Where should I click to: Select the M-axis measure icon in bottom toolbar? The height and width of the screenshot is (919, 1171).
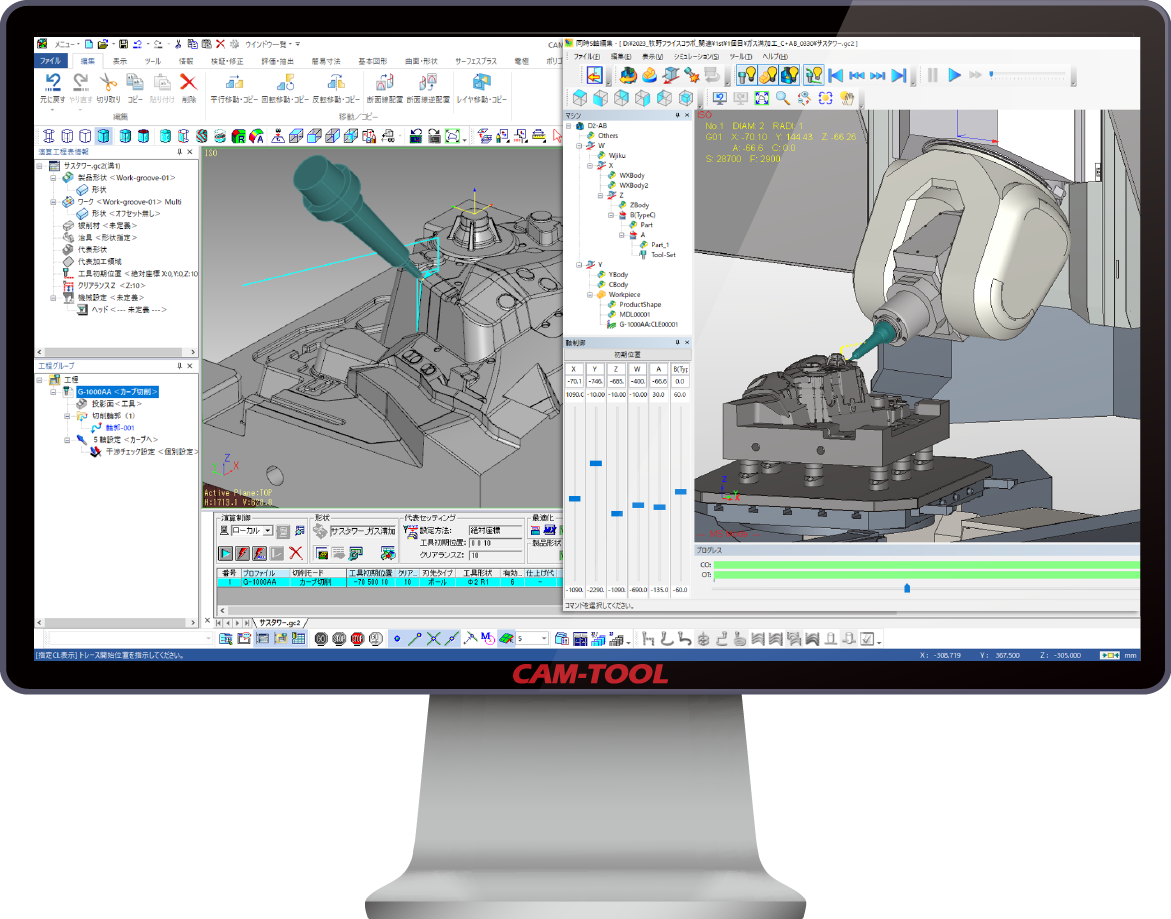(486, 638)
